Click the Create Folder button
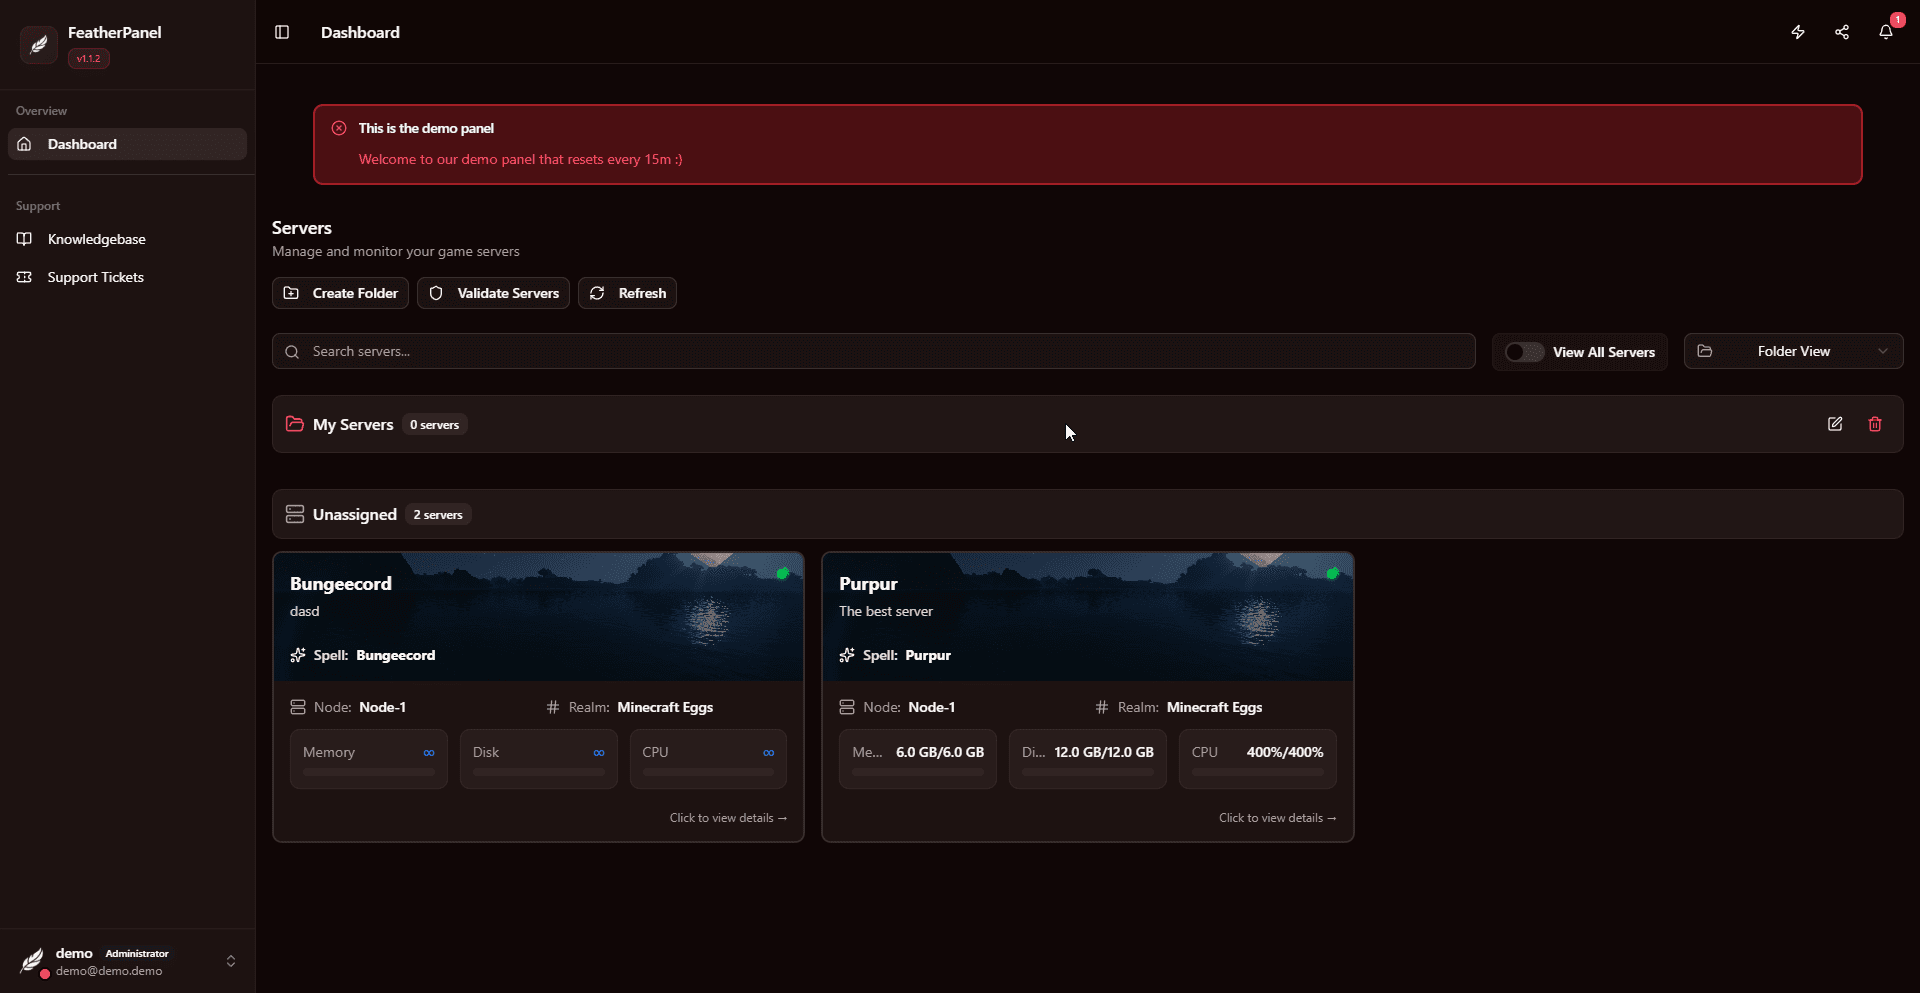Image resolution: width=1920 pixels, height=993 pixels. [340, 292]
